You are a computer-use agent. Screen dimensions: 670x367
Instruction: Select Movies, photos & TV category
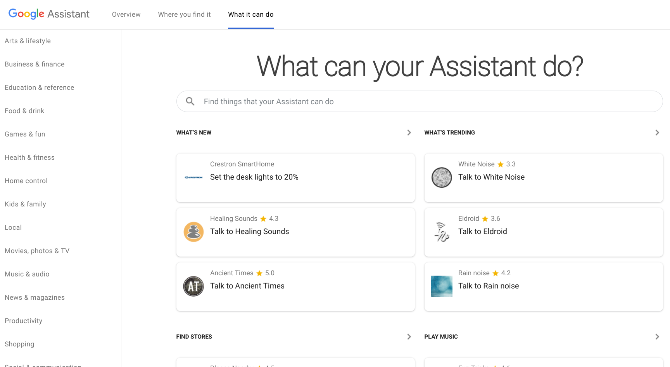(x=37, y=251)
